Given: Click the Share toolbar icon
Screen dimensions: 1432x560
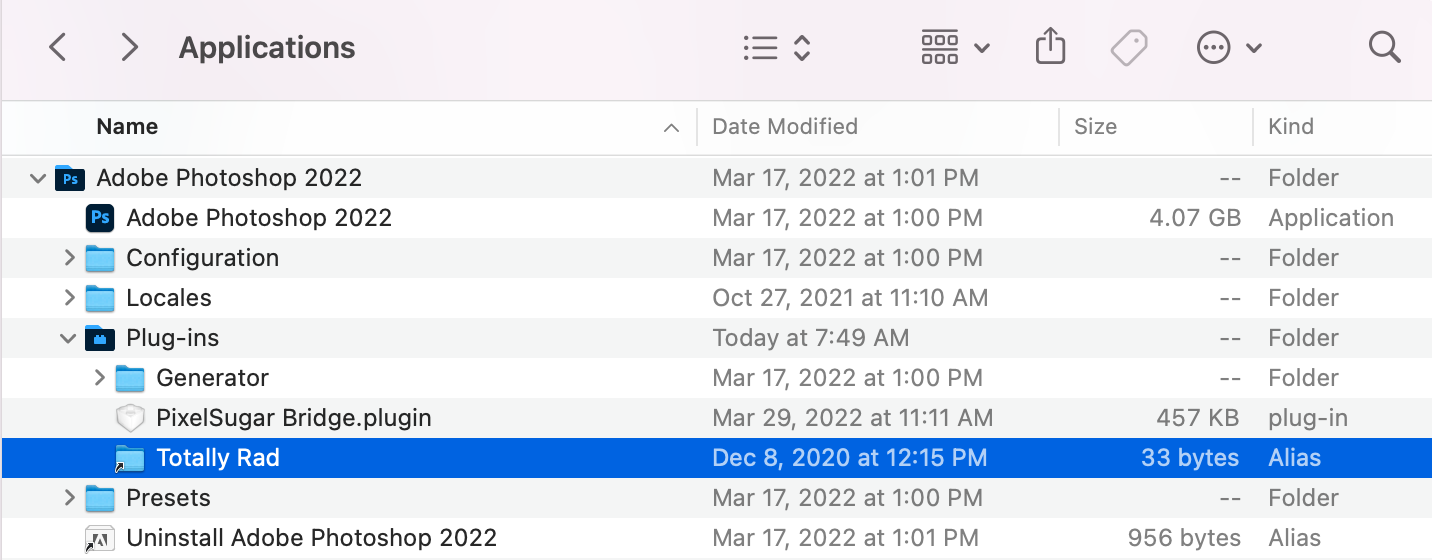Looking at the screenshot, I should click(x=1050, y=47).
